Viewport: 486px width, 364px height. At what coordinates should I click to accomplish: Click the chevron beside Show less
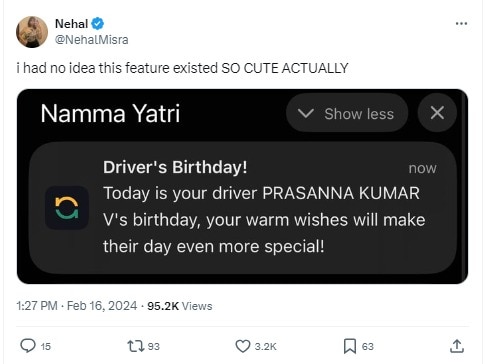306,113
